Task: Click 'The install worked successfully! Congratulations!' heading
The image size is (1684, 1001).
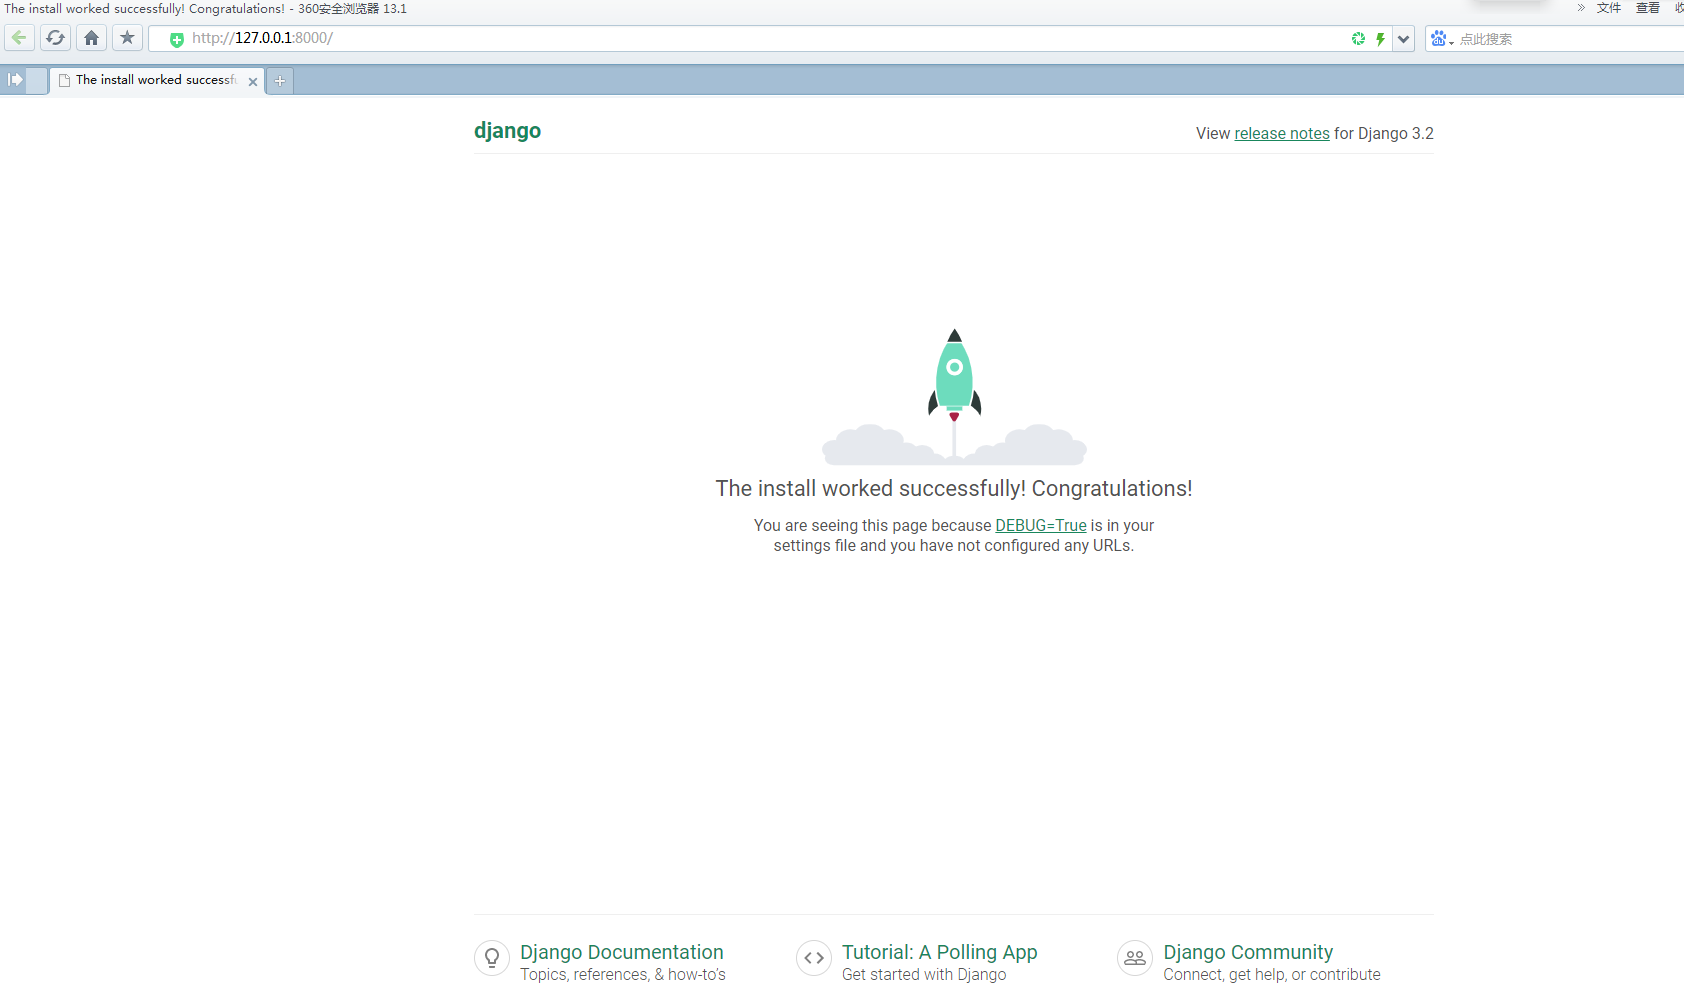Action: point(953,488)
